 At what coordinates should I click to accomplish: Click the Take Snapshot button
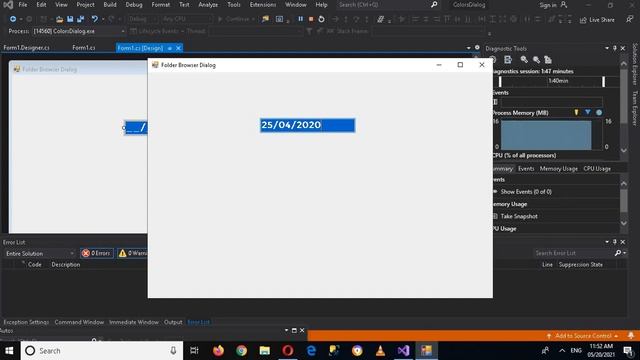pos(519,216)
